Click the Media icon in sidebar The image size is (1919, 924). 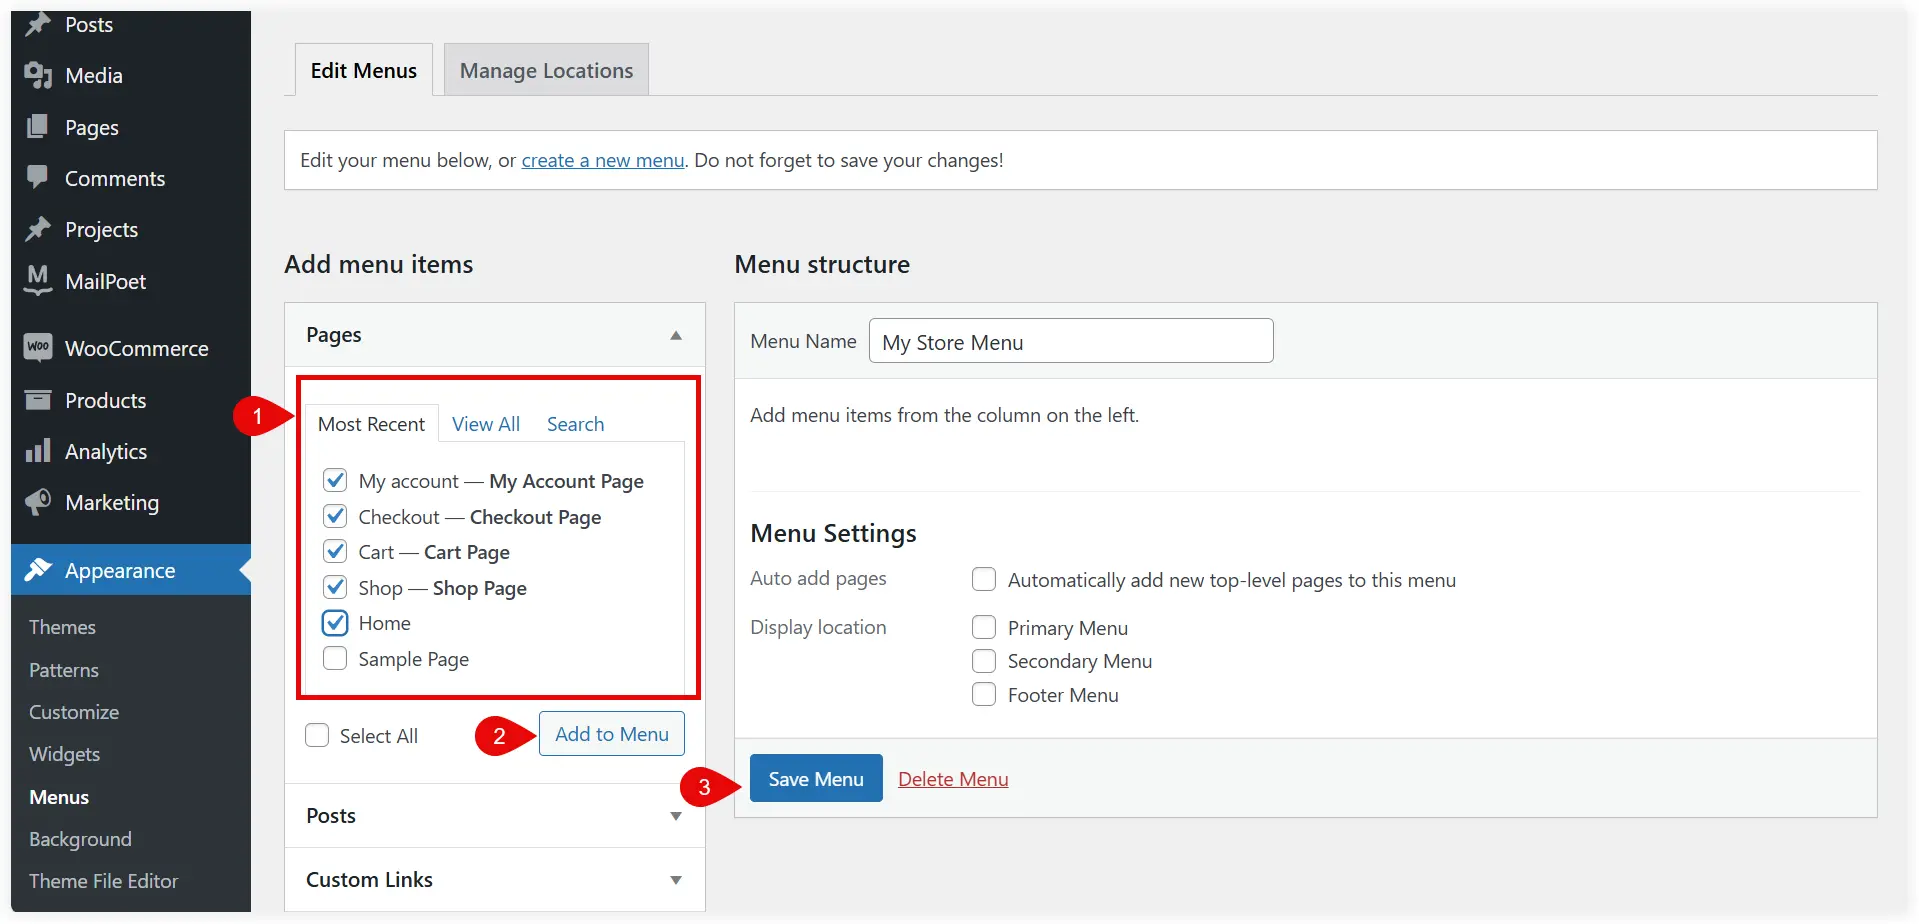(x=38, y=75)
